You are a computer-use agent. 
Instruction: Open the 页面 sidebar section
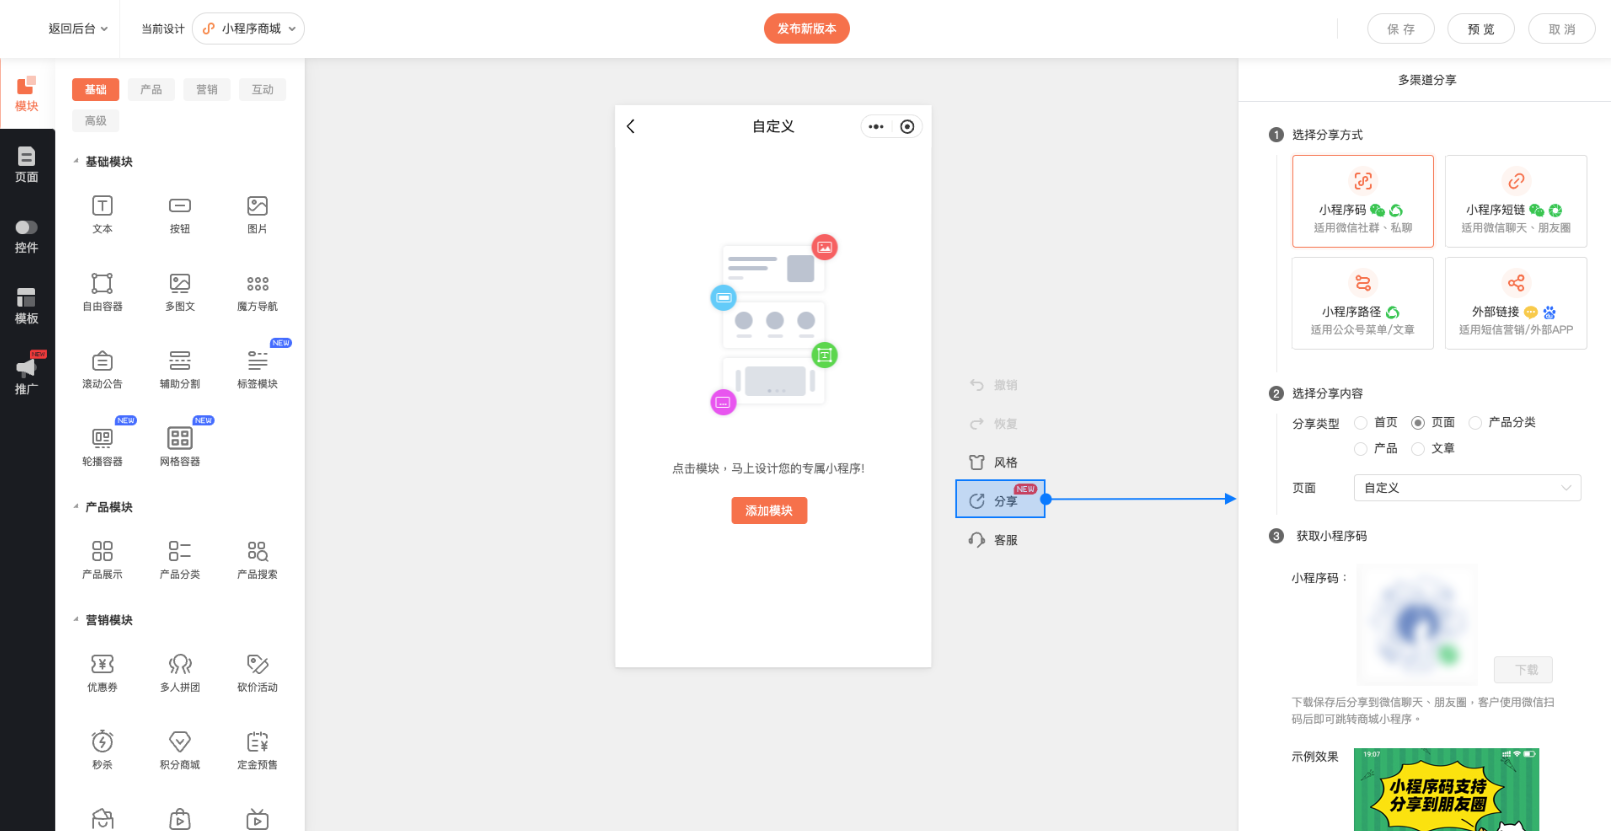[27, 164]
